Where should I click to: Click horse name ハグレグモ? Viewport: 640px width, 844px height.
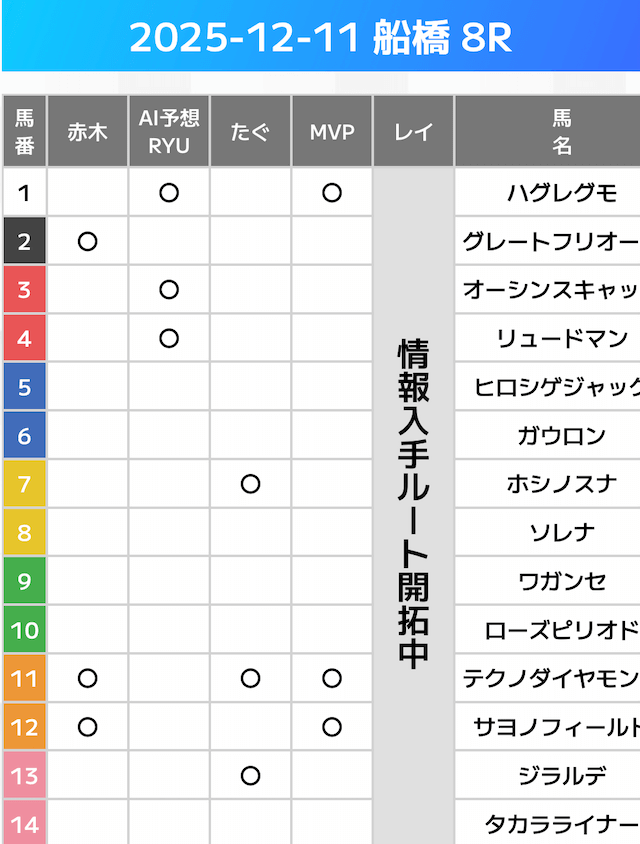[x=562, y=193]
